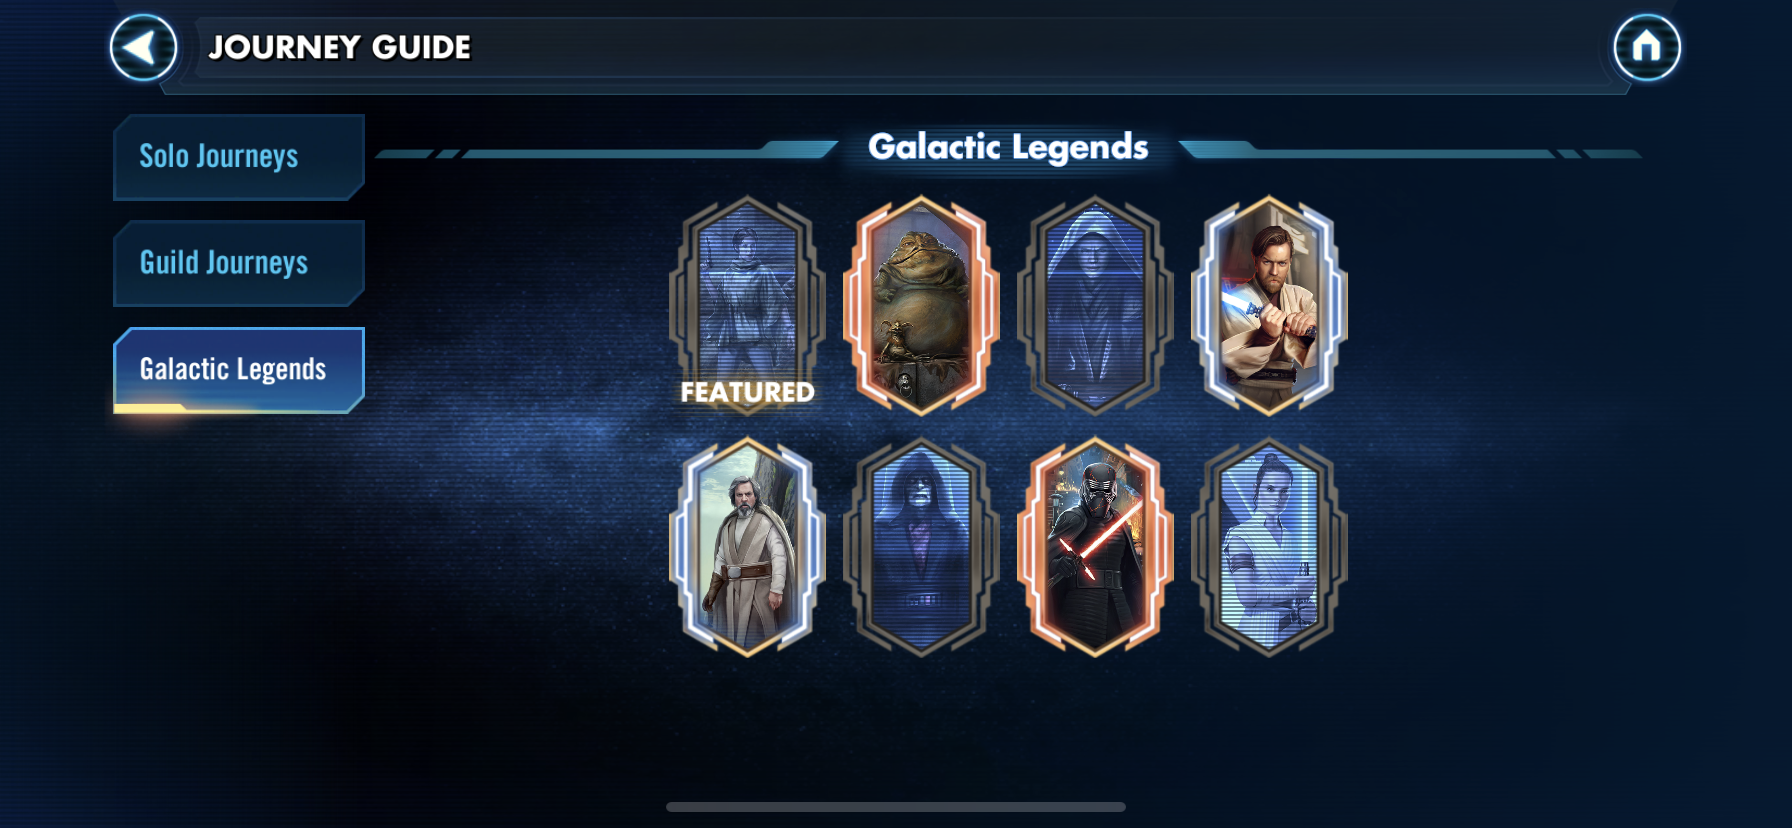Click the JOURNEY GUIDE title
Image resolution: width=1792 pixels, height=828 pixels.
click(340, 47)
